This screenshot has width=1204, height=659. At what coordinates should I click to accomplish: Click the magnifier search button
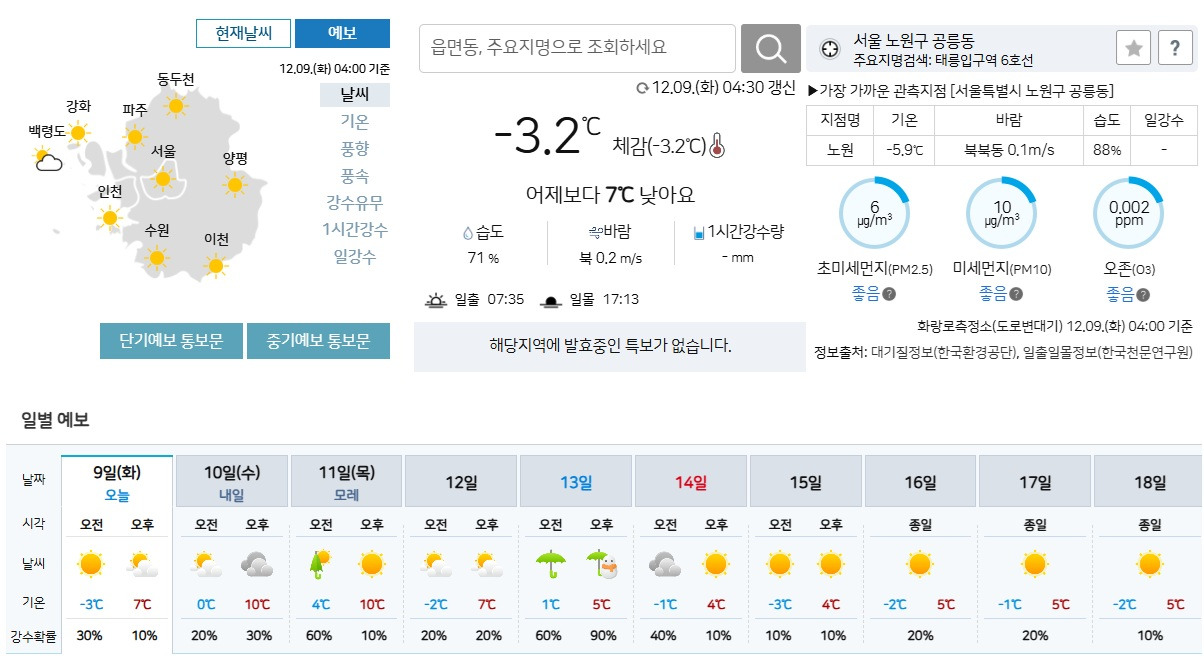(x=770, y=48)
